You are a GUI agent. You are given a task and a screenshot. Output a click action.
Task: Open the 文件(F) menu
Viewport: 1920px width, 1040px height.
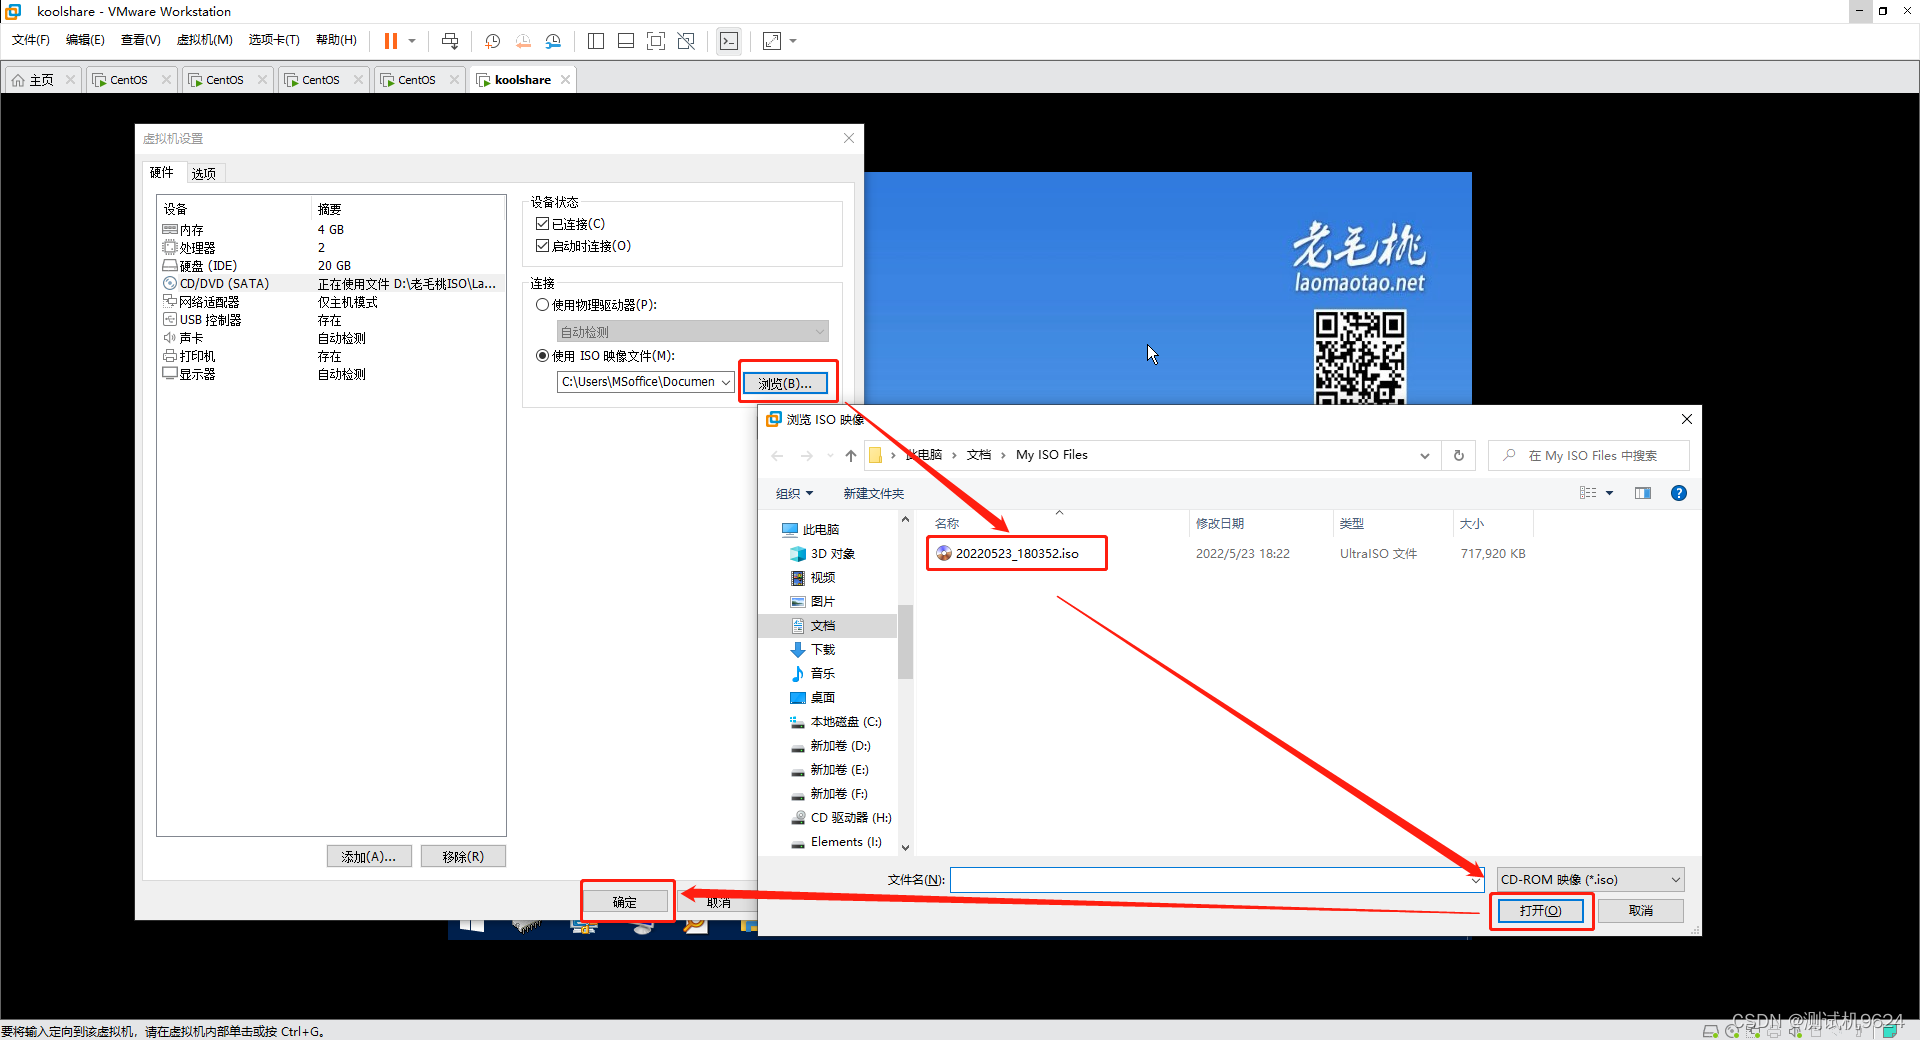[x=31, y=40]
